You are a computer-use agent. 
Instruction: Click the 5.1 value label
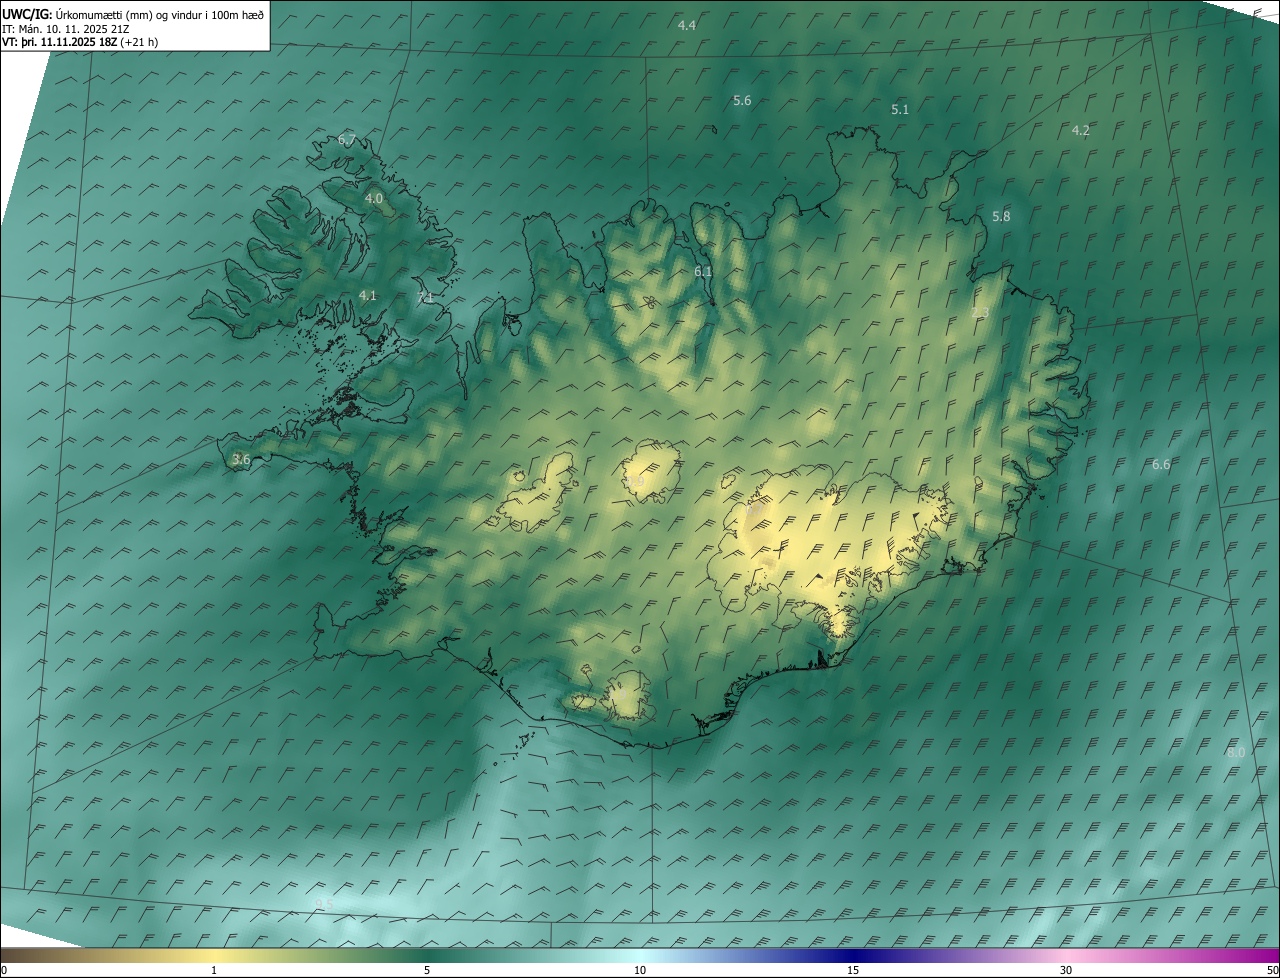pyautogui.click(x=900, y=110)
